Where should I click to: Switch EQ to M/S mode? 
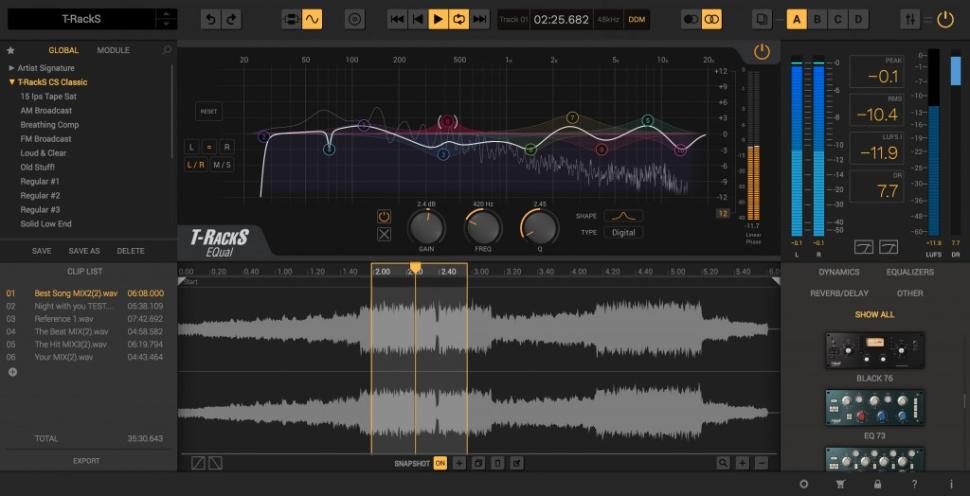click(222, 165)
